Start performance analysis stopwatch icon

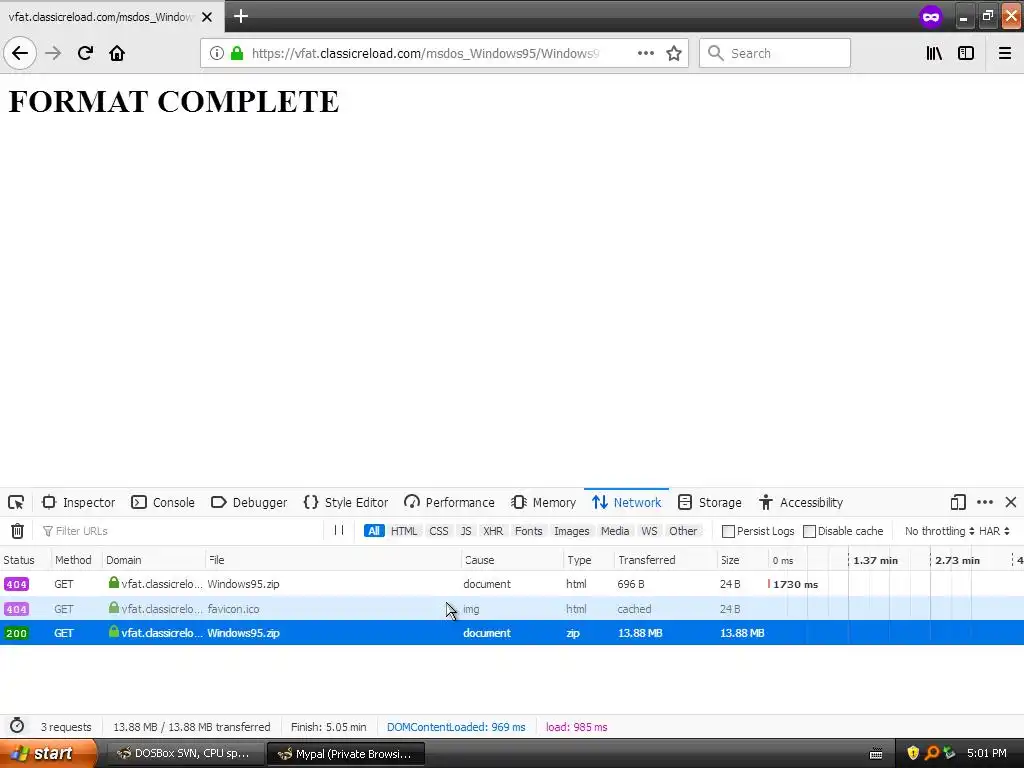point(17,726)
